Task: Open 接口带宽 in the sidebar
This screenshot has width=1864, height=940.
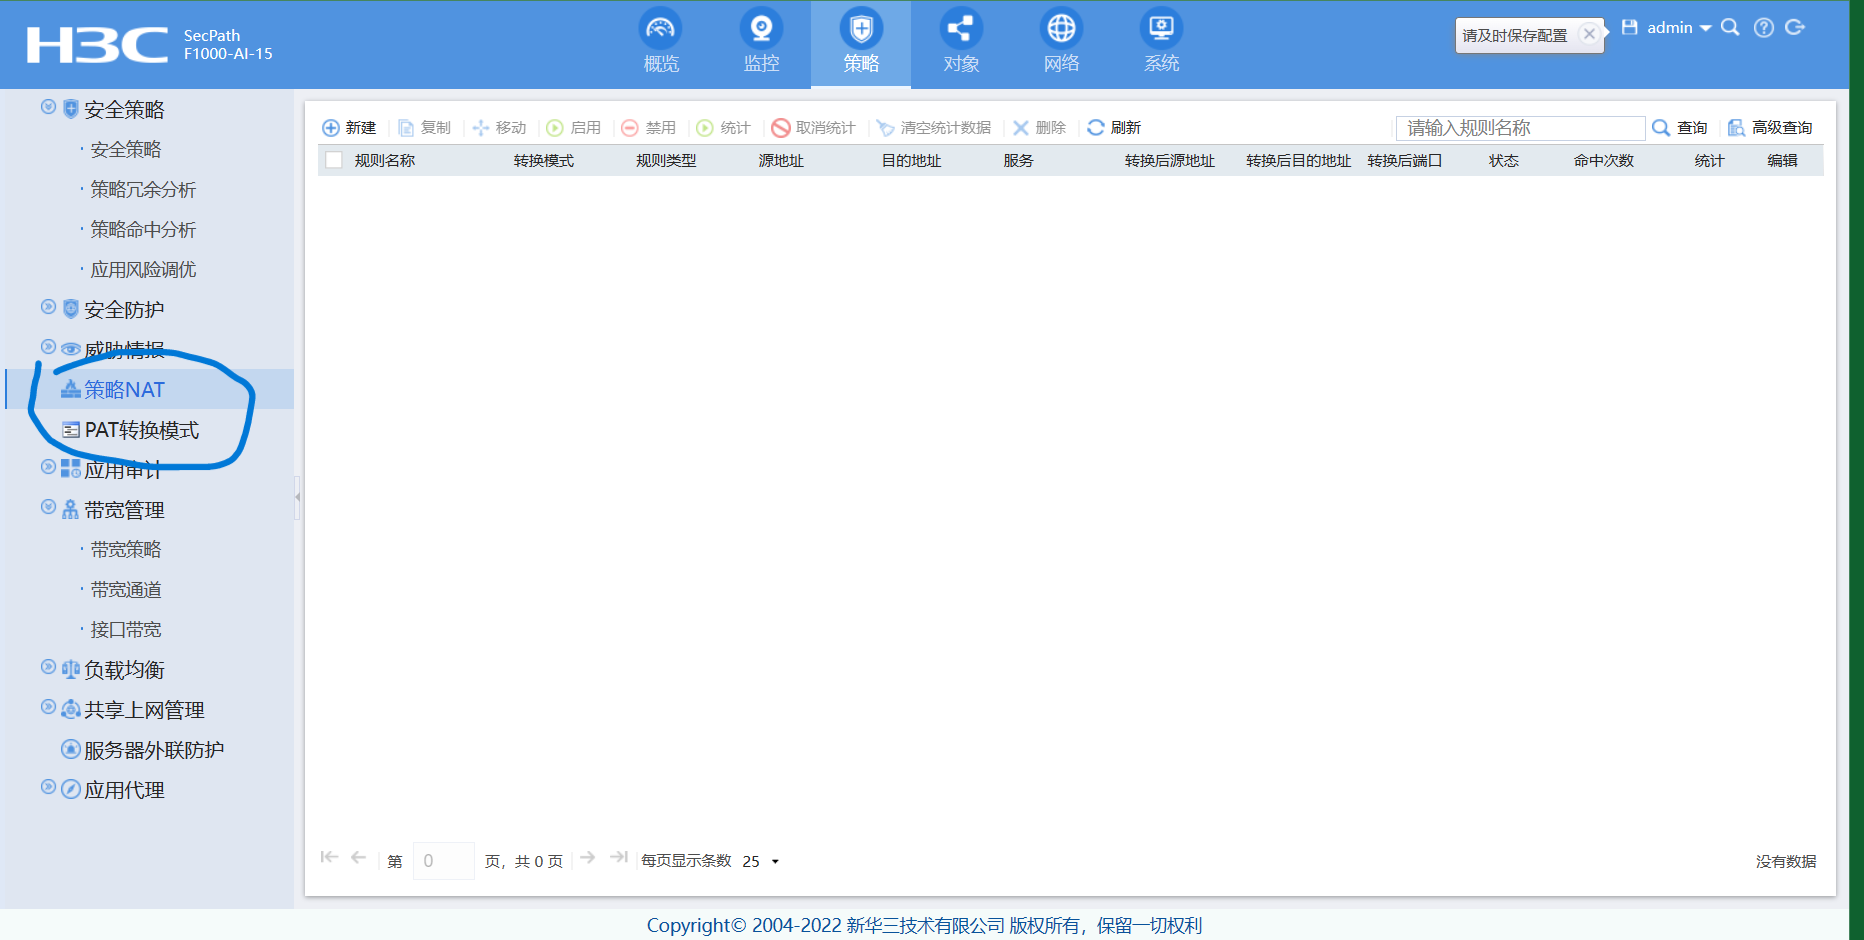Action: pos(126,630)
